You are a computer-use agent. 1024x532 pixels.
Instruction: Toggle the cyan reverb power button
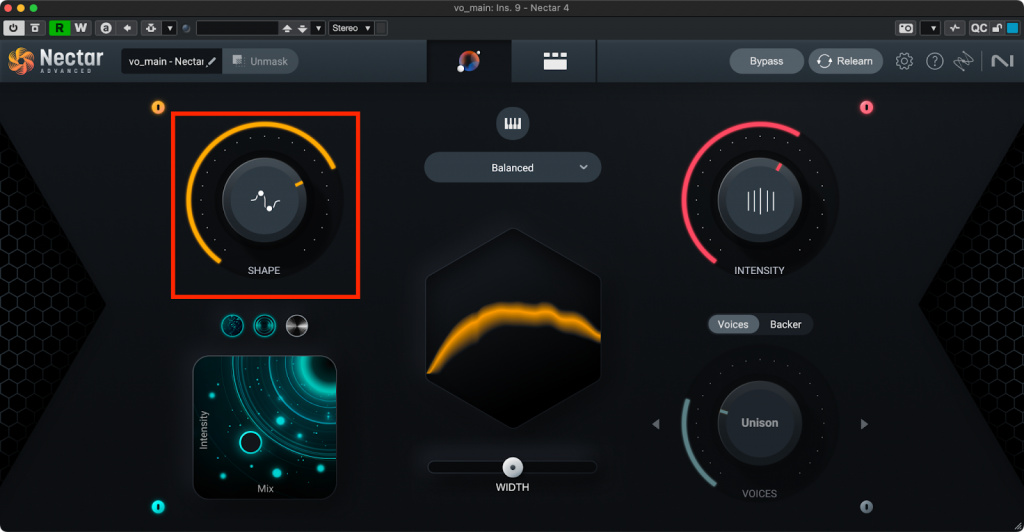[x=158, y=507]
